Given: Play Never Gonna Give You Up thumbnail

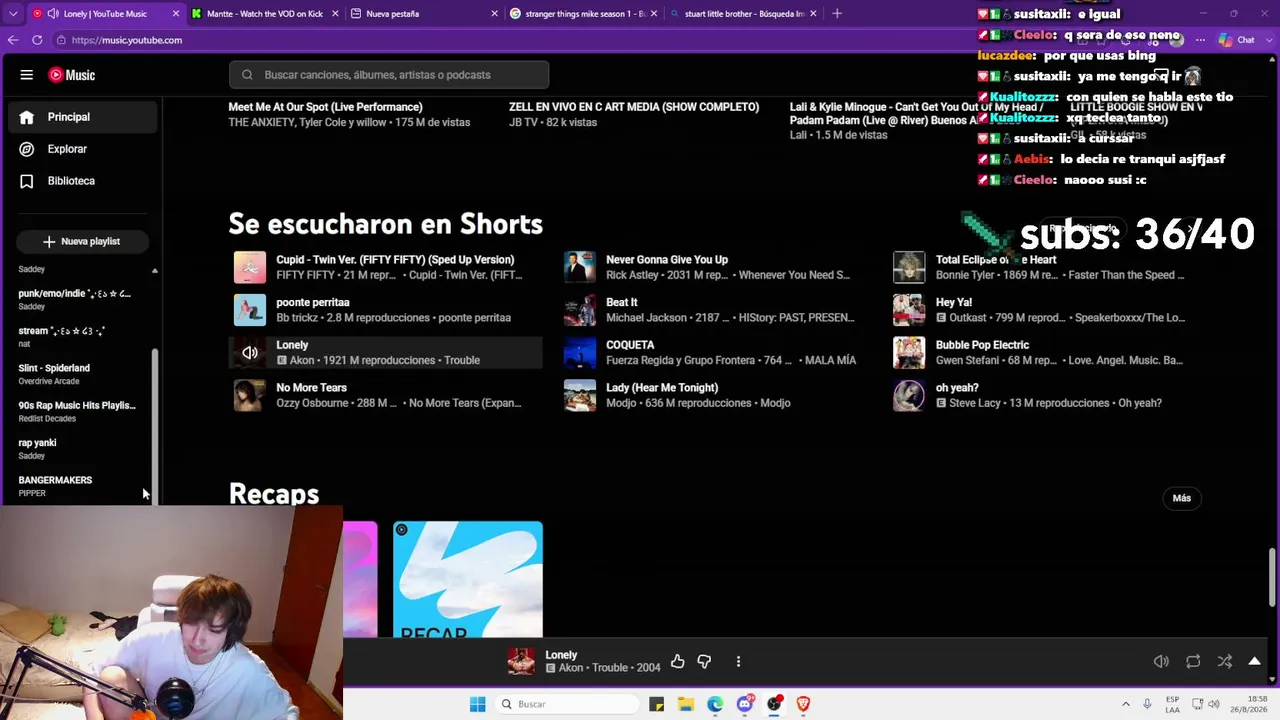Looking at the screenshot, I should [580, 267].
